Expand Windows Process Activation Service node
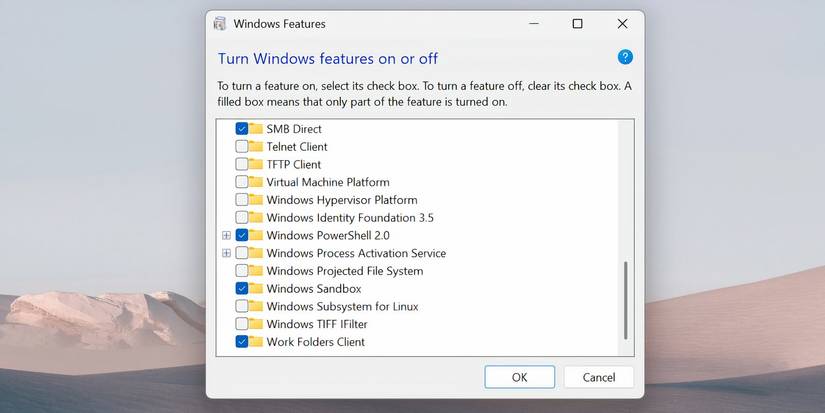 [x=226, y=253]
